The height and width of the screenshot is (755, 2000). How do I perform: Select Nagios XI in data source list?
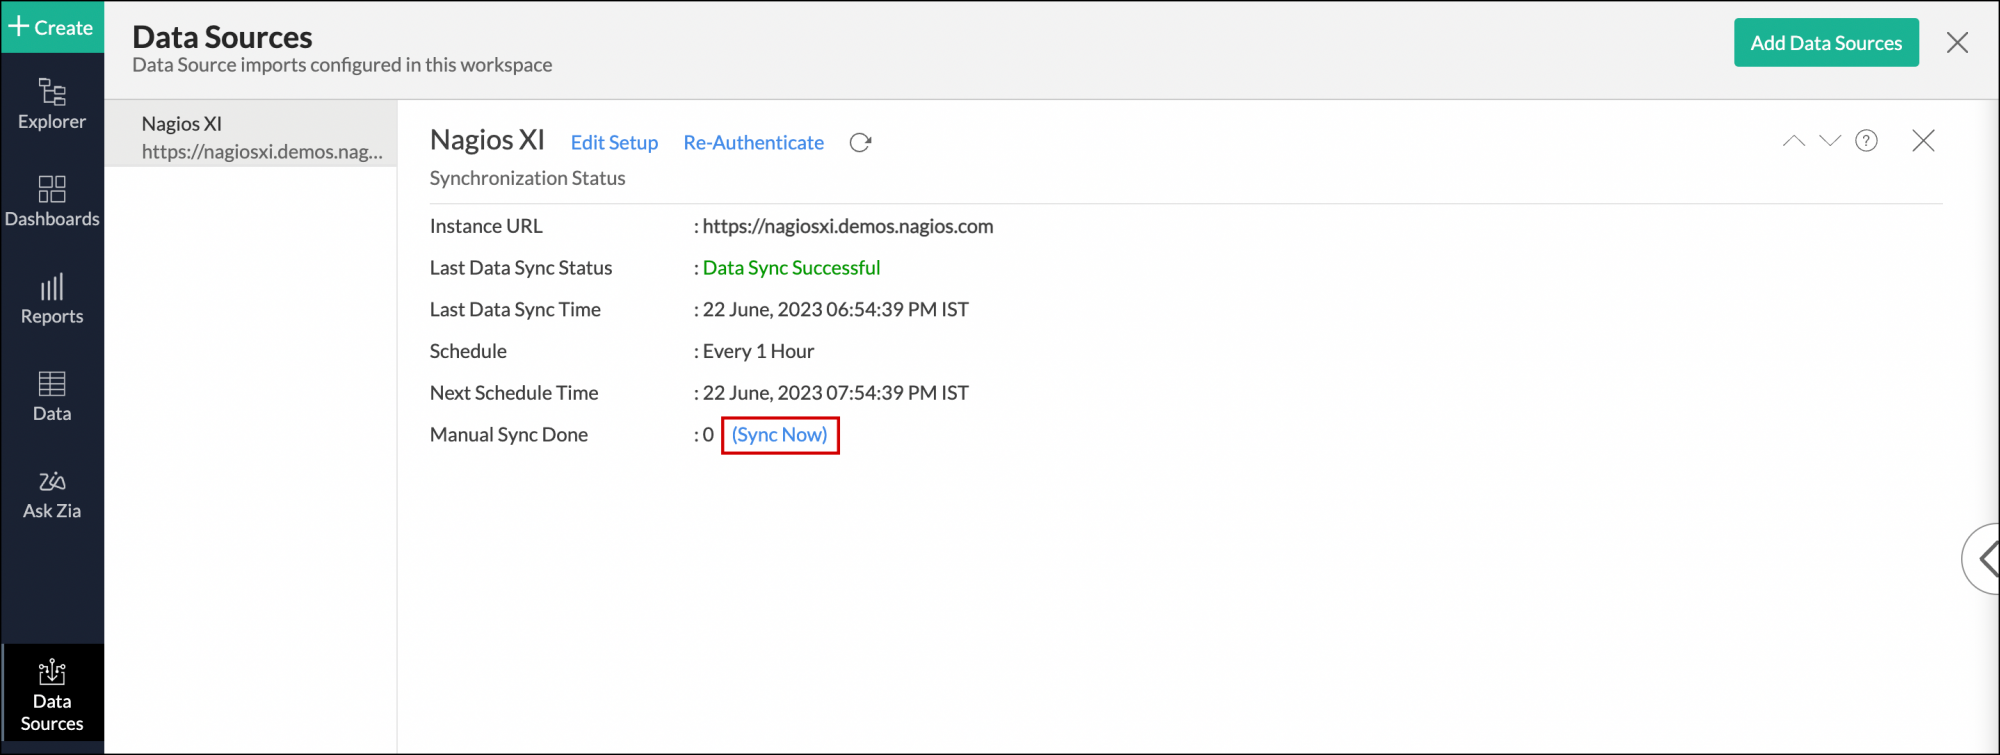(251, 137)
